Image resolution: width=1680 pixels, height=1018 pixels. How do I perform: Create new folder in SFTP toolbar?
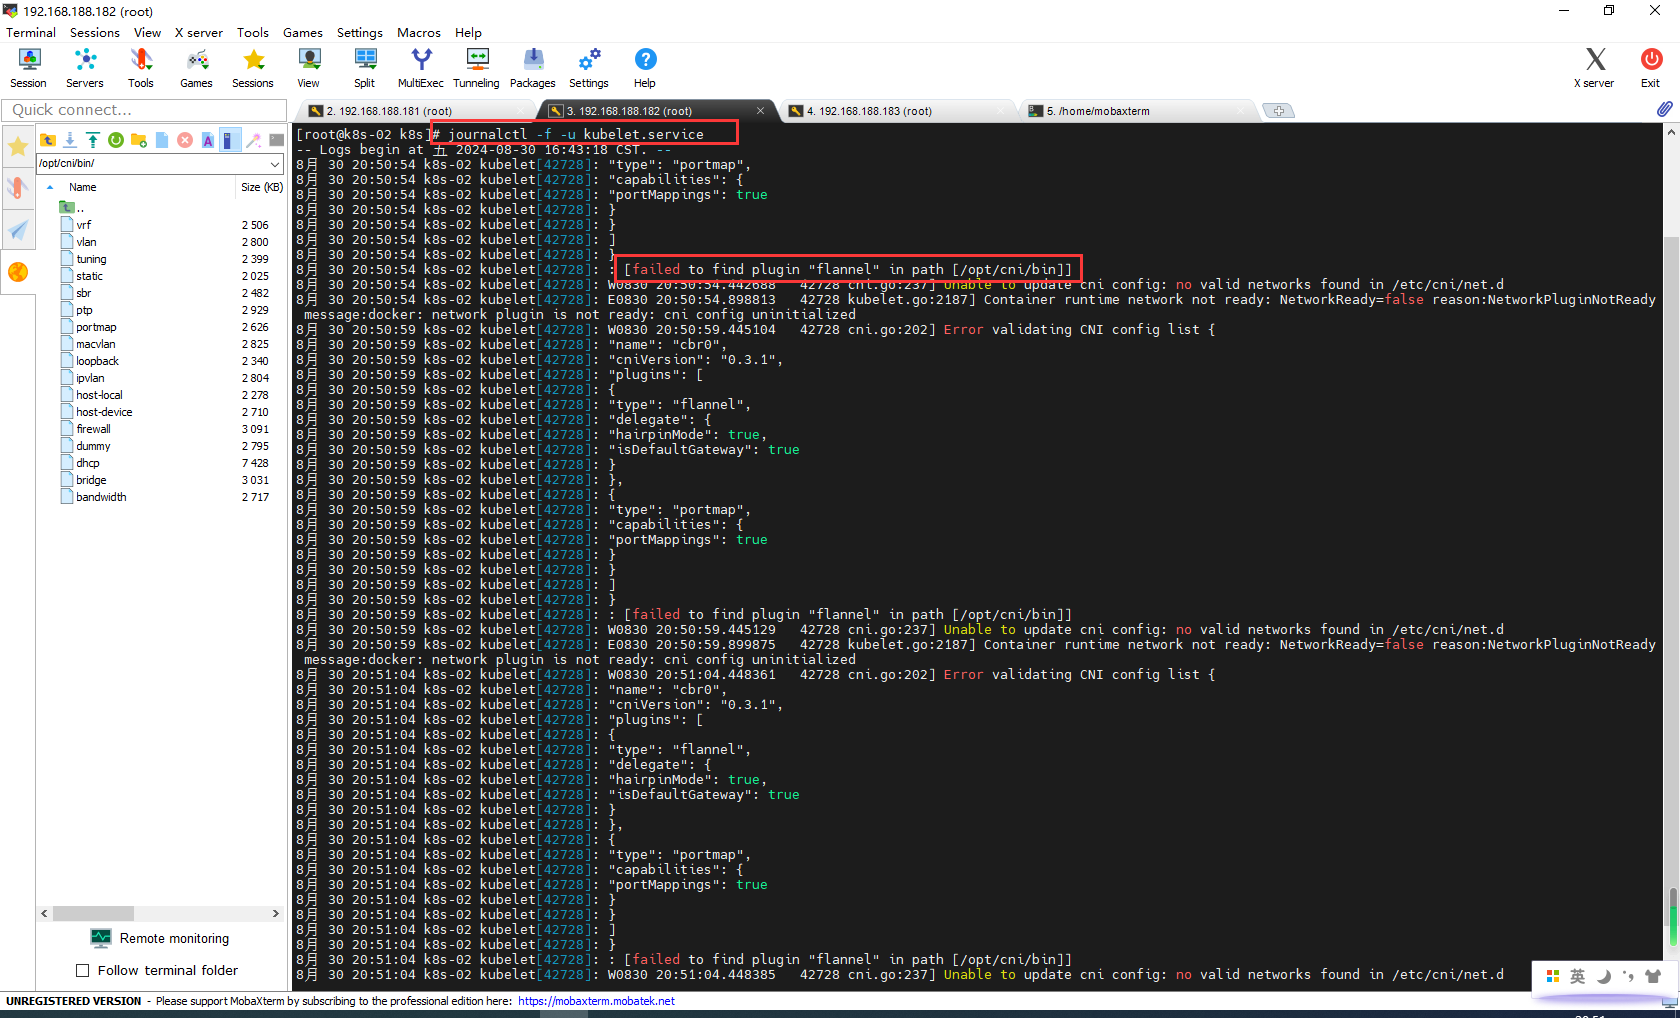[139, 140]
